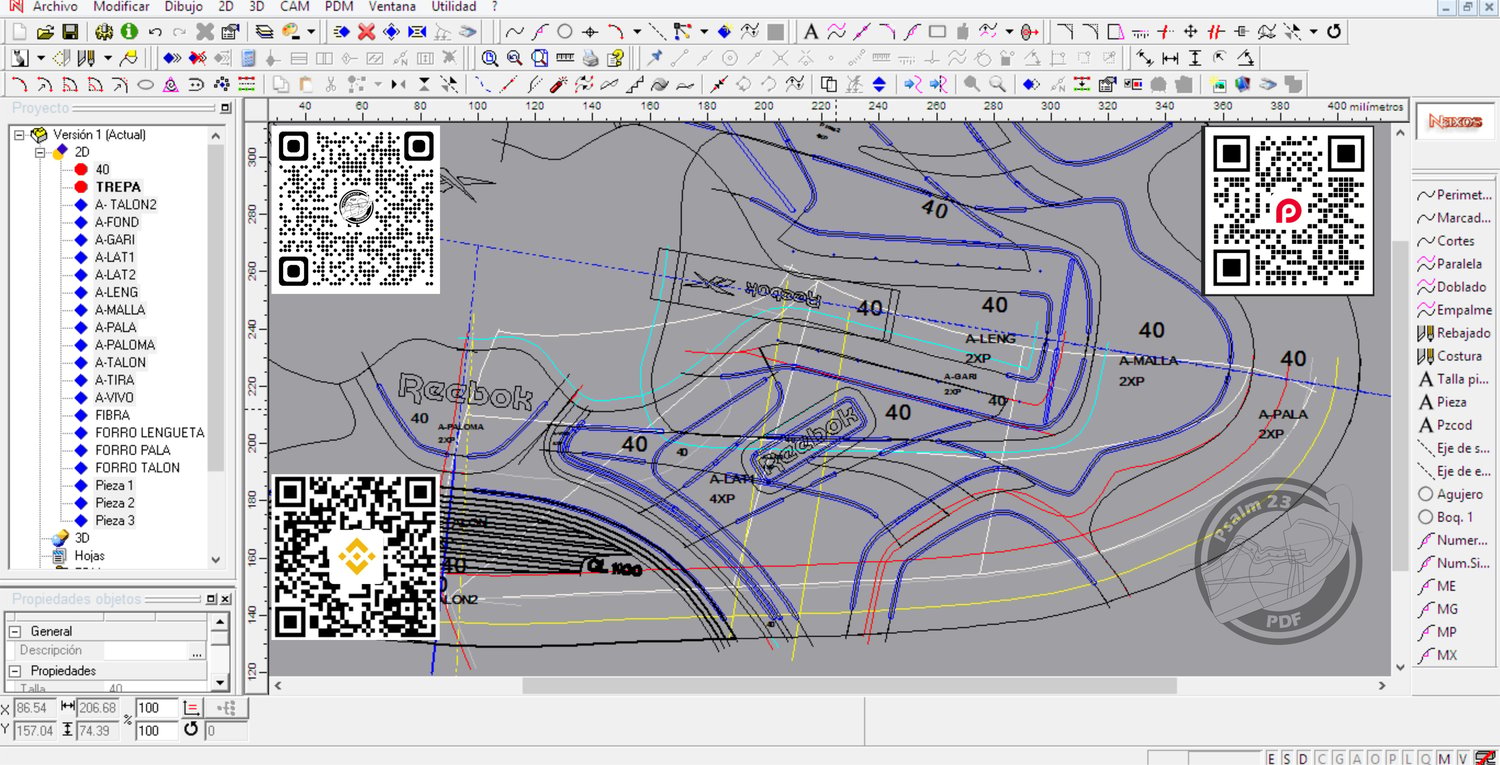Select Perimet... line type in right panel

(x=1455, y=195)
